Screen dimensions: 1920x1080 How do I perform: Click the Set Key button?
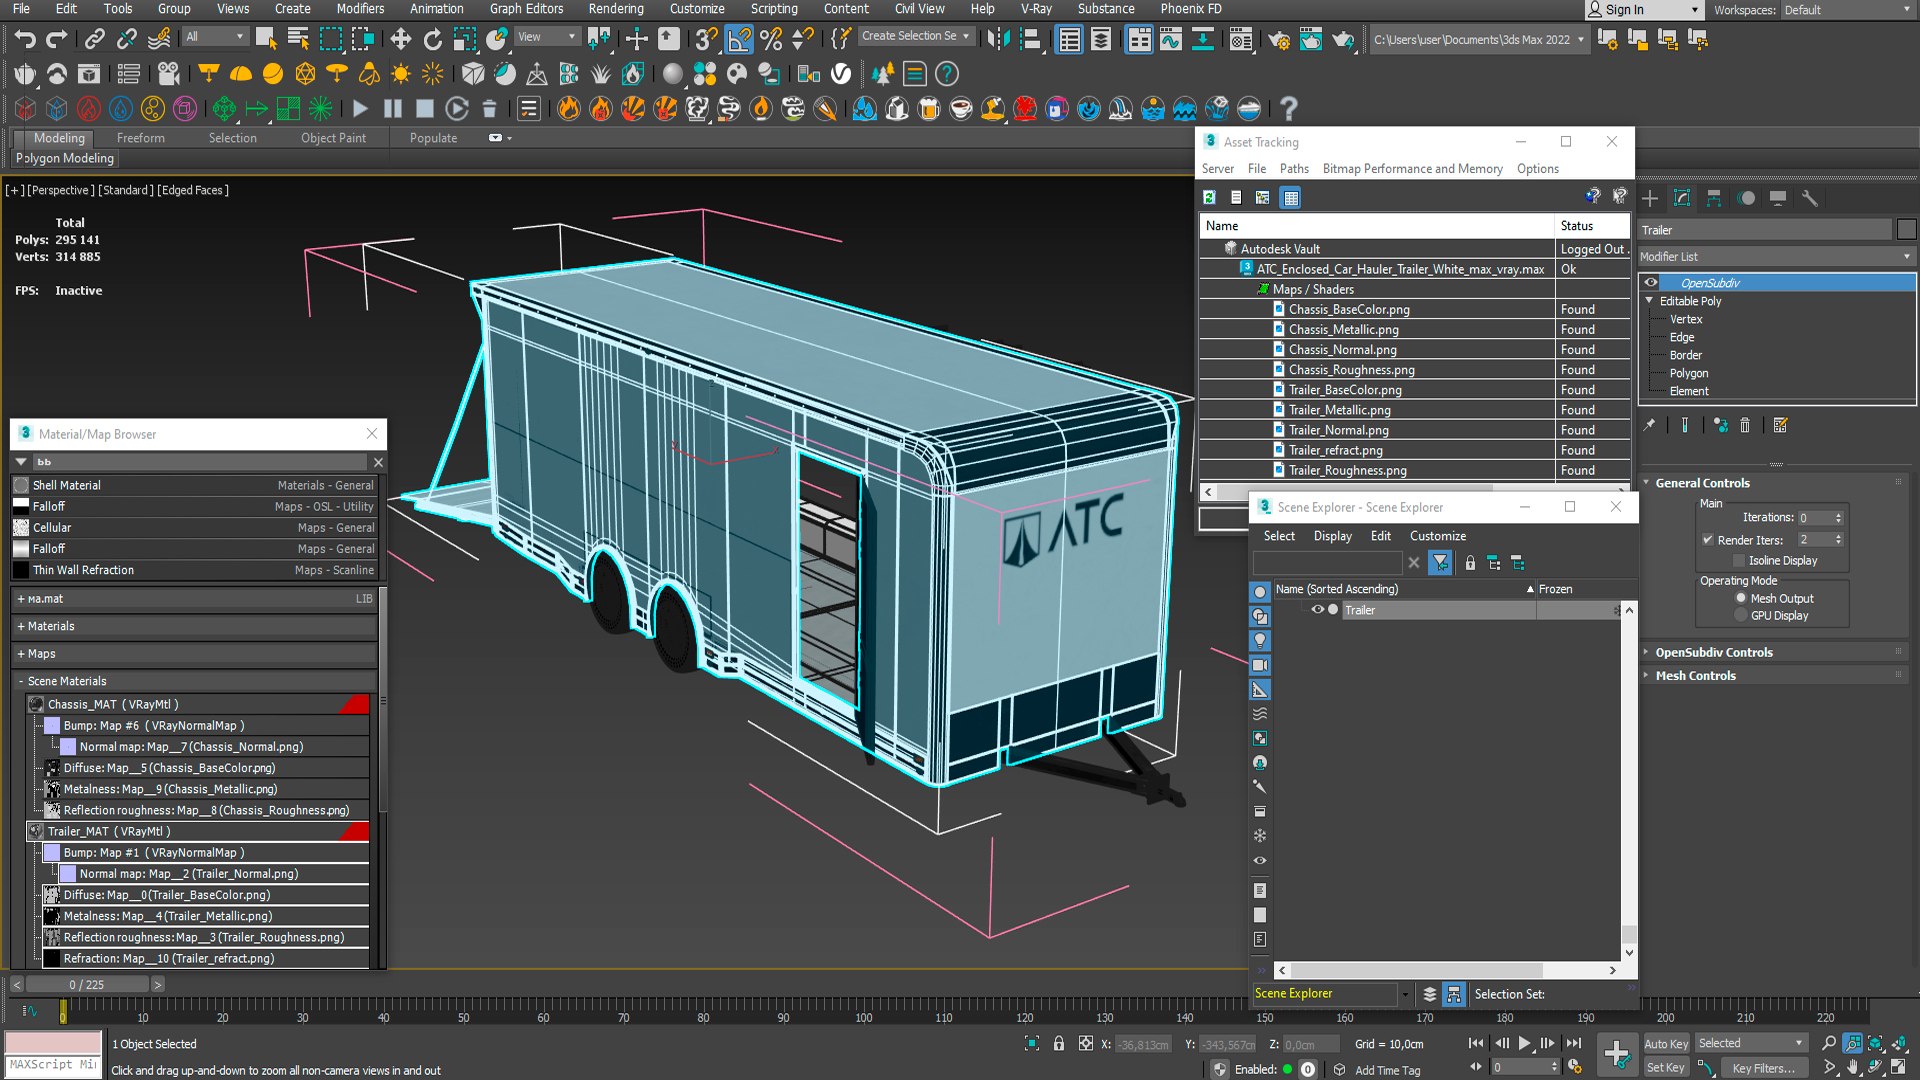[x=1666, y=1067]
